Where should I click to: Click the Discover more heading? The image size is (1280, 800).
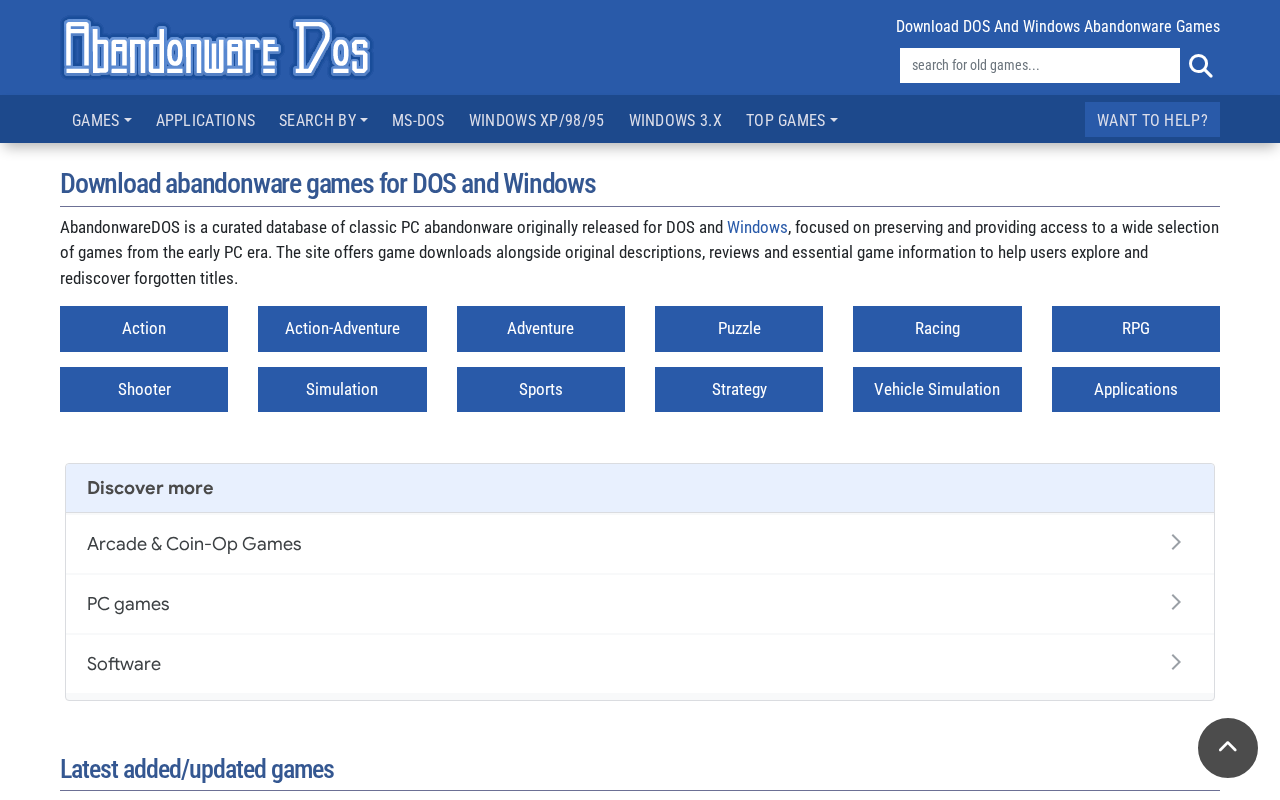(x=150, y=488)
